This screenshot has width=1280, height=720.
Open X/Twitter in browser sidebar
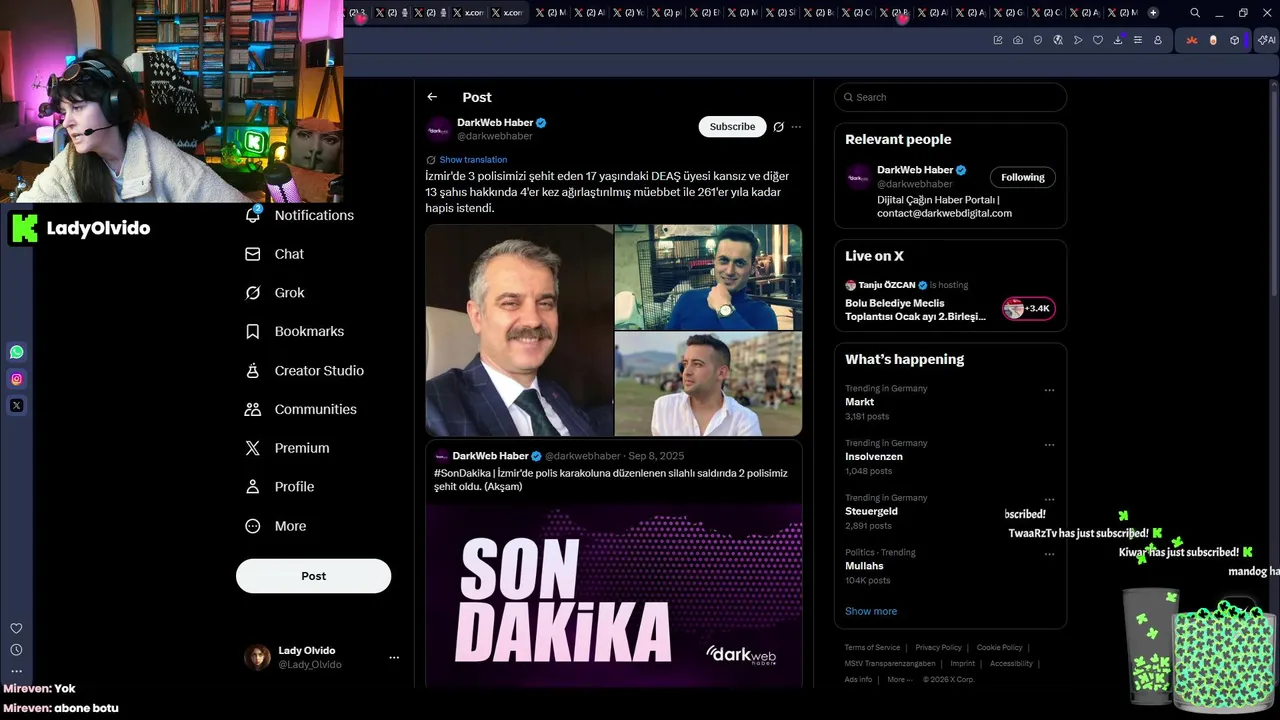(16, 406)
